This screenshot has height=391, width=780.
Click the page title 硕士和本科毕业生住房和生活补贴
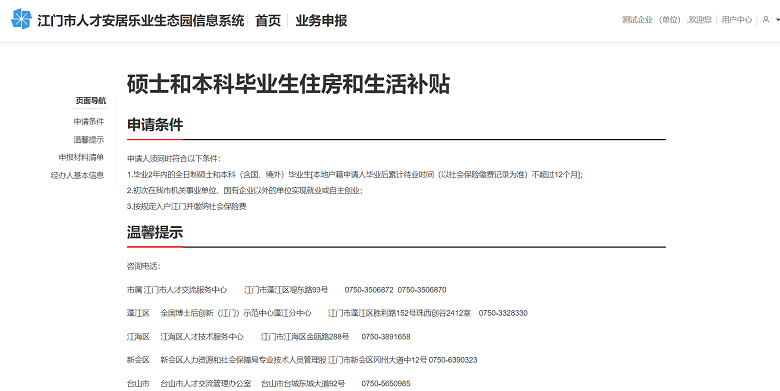(289, 84)
